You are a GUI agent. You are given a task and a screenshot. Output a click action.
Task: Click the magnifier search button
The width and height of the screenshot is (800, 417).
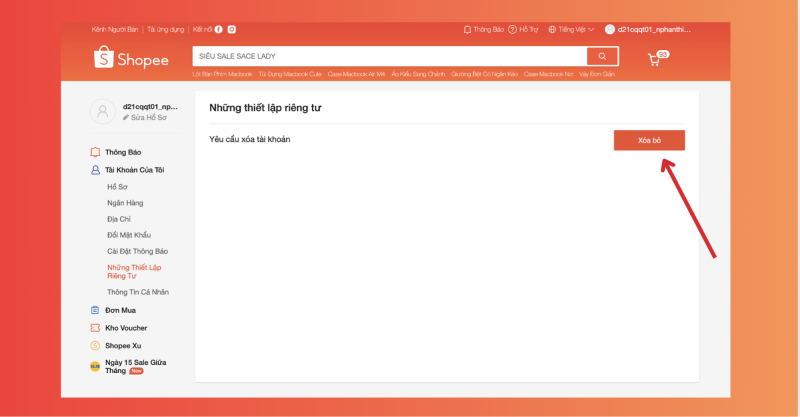602,56
